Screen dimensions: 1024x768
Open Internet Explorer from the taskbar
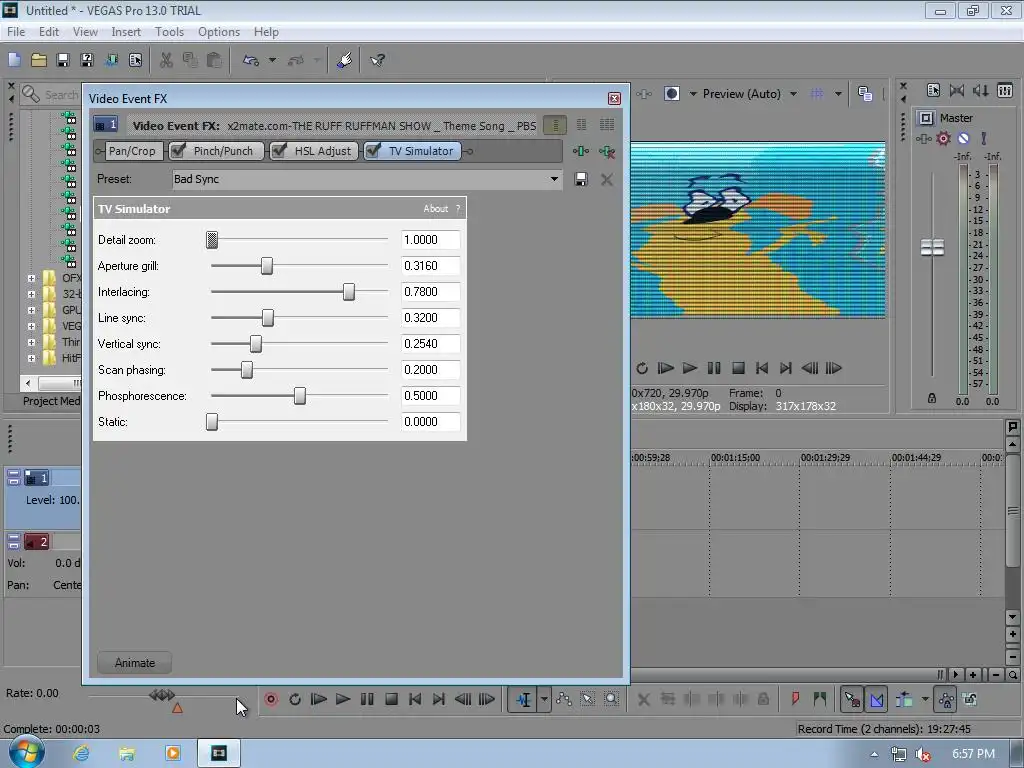[x=82, y=754]
